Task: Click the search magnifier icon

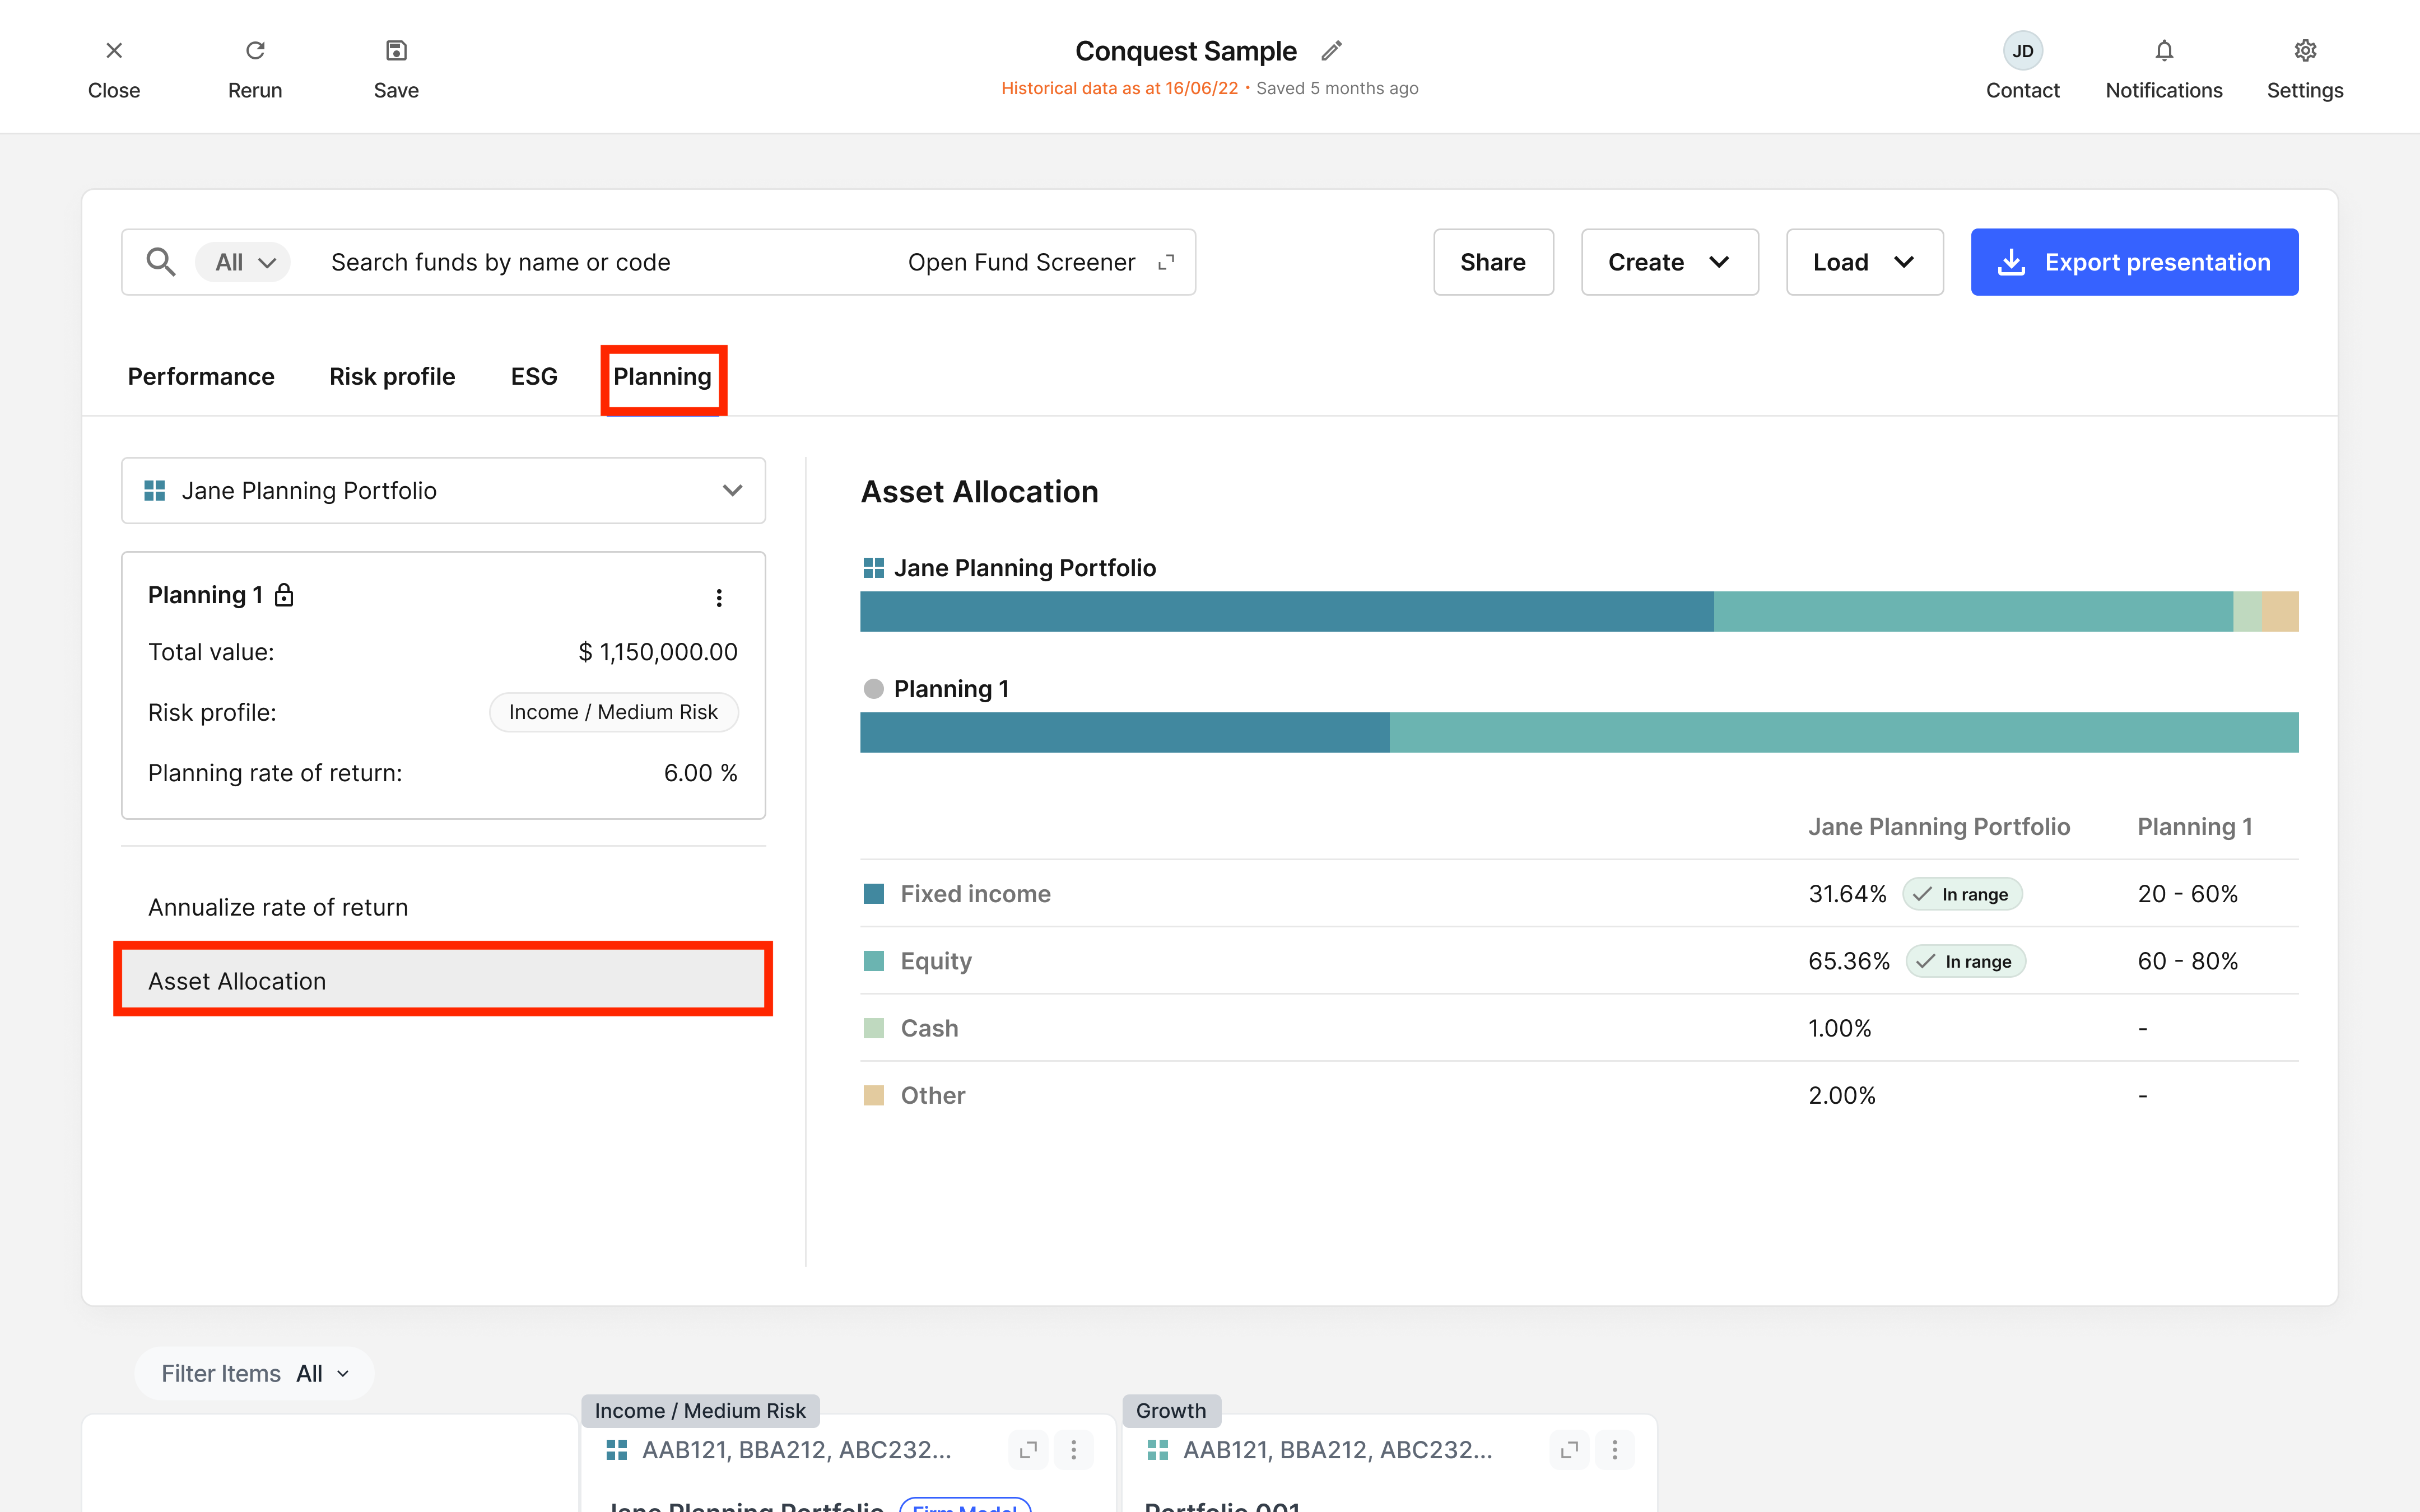Action: (161, 262)
